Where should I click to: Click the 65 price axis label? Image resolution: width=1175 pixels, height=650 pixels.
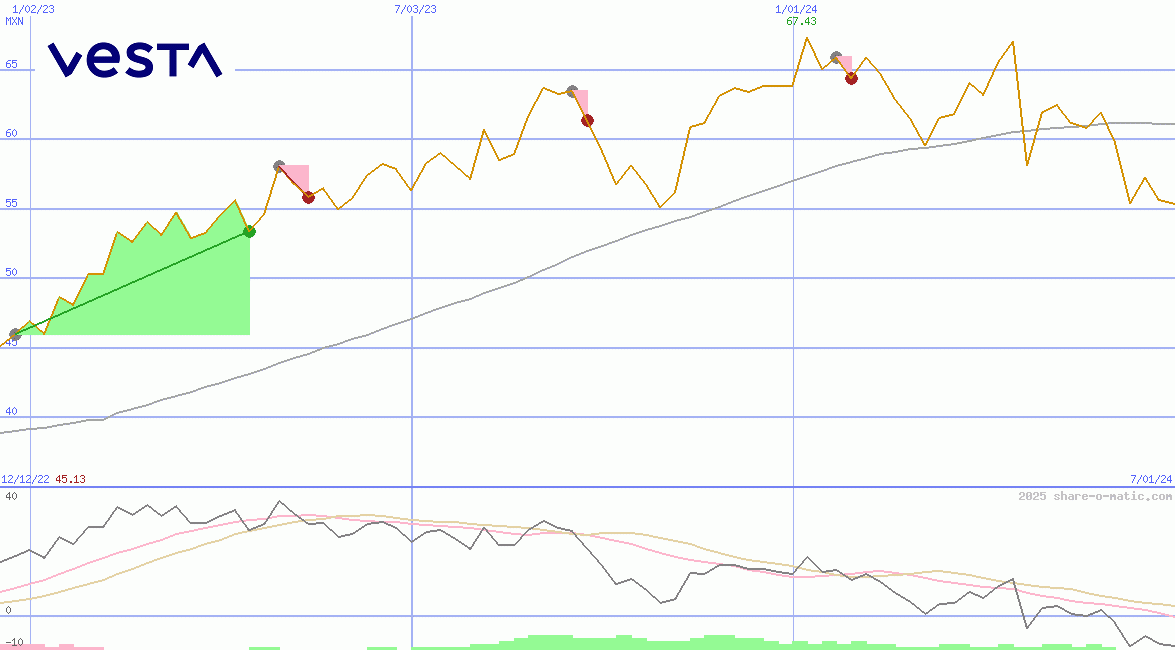pyautogui.click(x=12, y=65)
